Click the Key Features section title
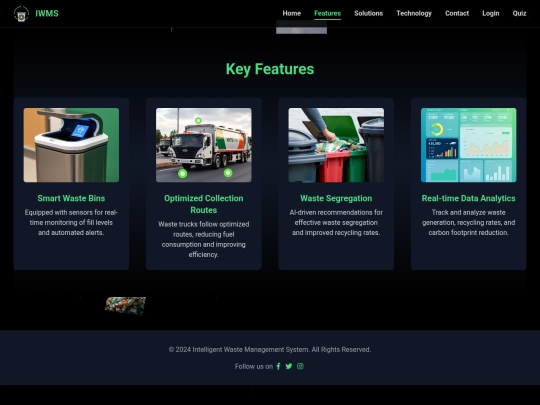 (270, 69)
